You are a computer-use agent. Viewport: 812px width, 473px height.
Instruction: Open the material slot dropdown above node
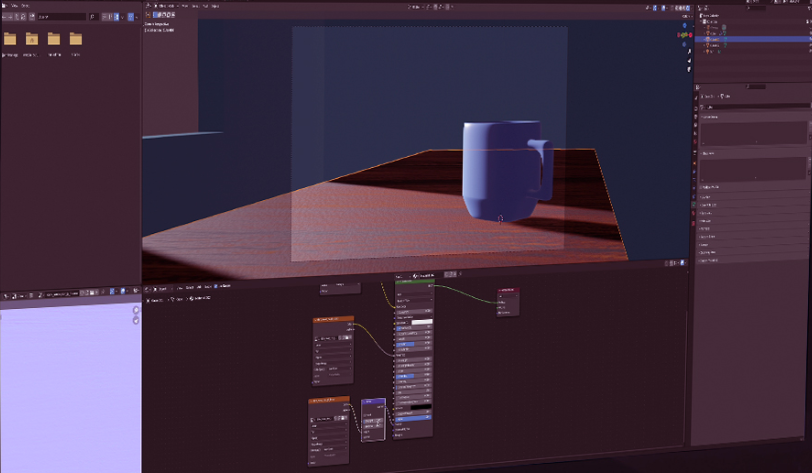[x=401, y=276]
